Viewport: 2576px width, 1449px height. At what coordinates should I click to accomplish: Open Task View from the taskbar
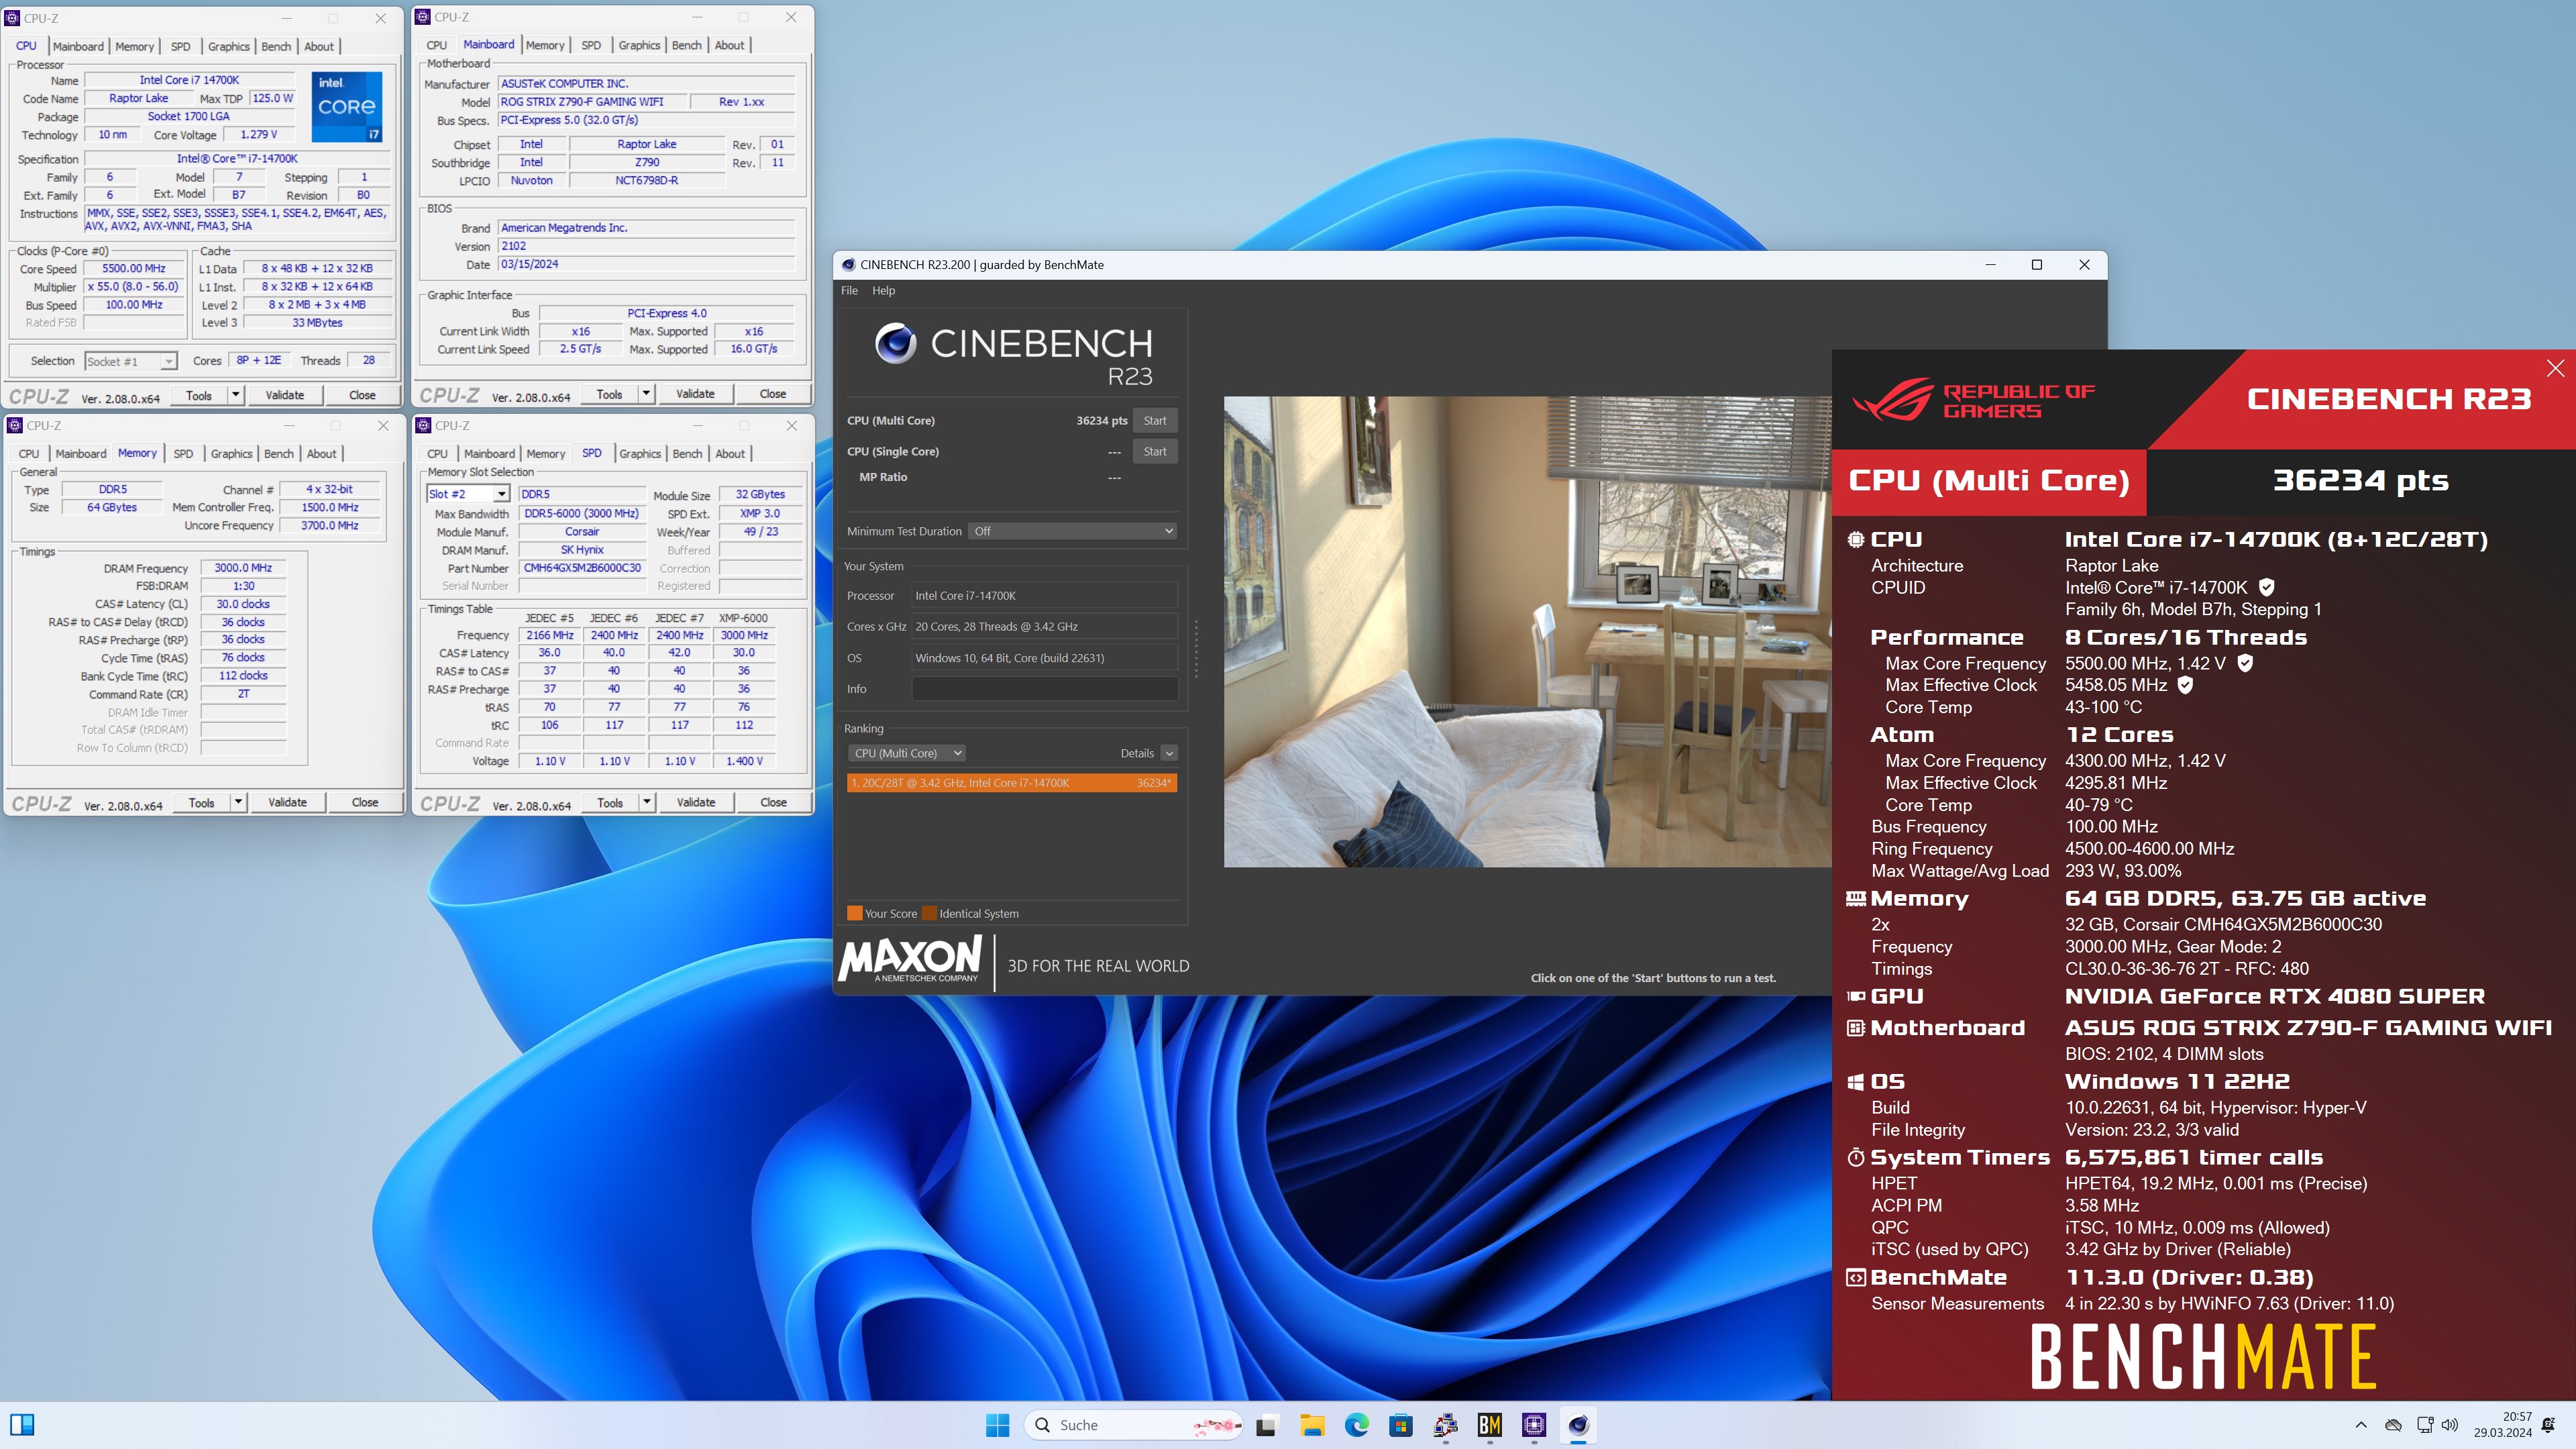click(1267, 1425)
